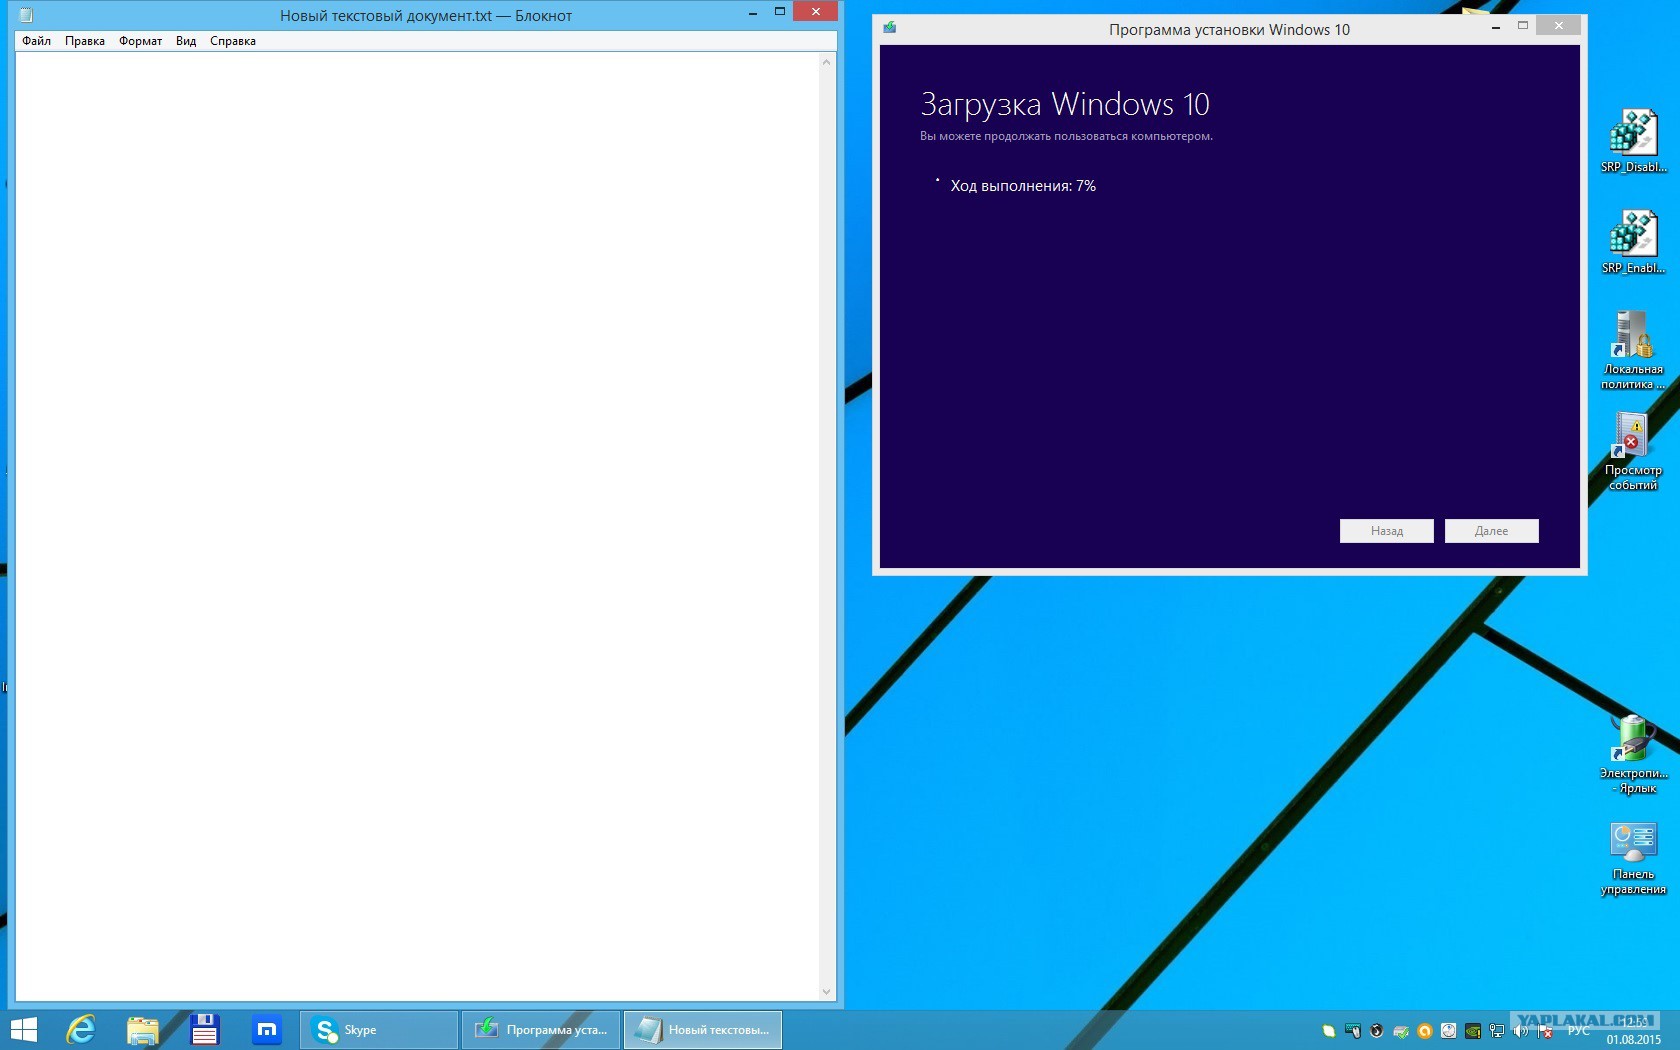Click the printer with green checkmark tray icon
The image size is (1680, 1050).
click(x=1401, y=1031)
